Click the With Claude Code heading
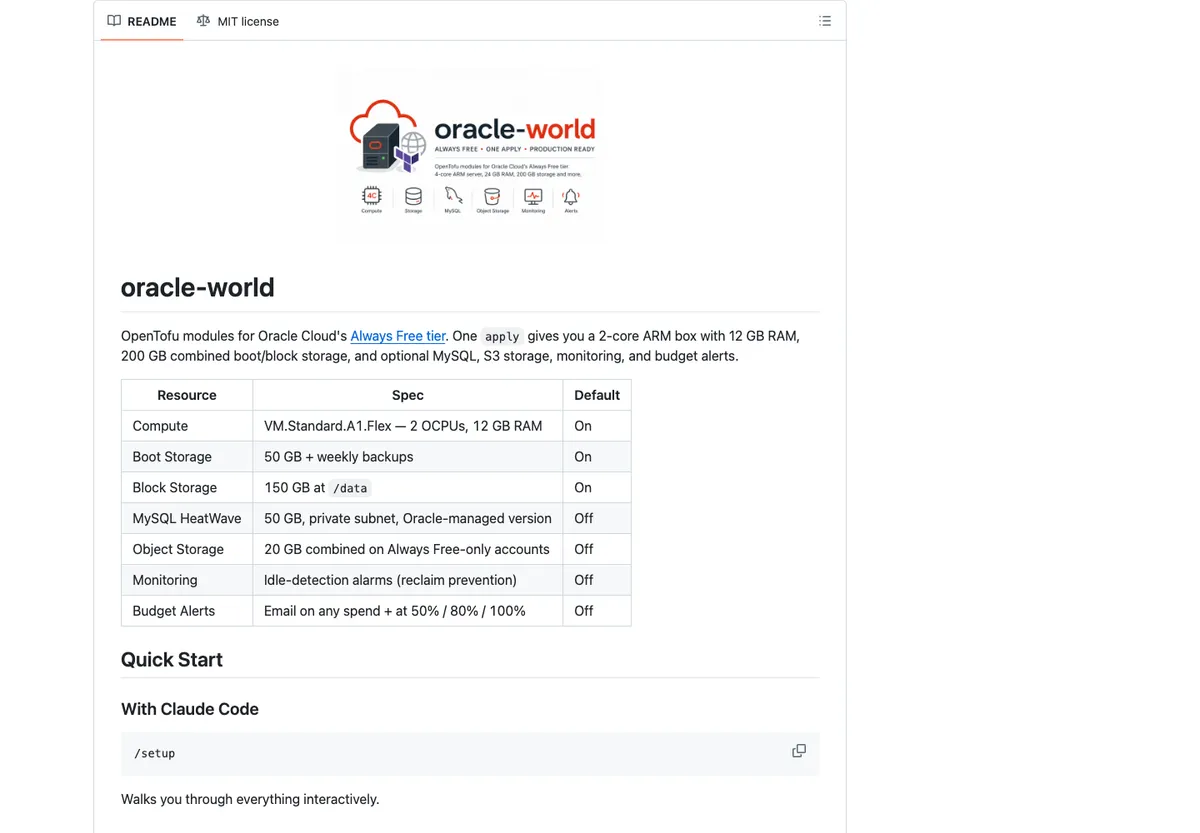The width and height of the screenshot is (1200, 833). [x=190, y=709]
